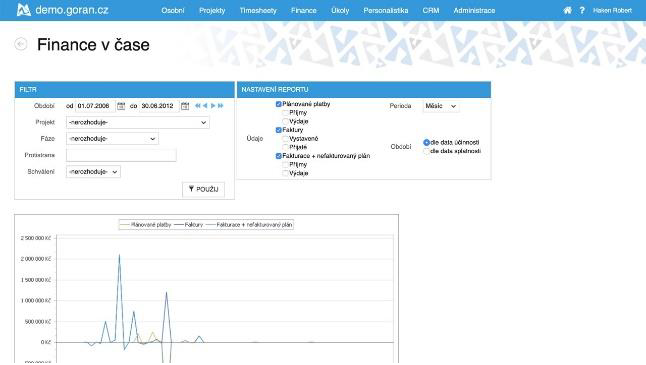Viewport: 646px width, 365px height.
Task: Go to next period arrow
Action: tap(213, 106)
